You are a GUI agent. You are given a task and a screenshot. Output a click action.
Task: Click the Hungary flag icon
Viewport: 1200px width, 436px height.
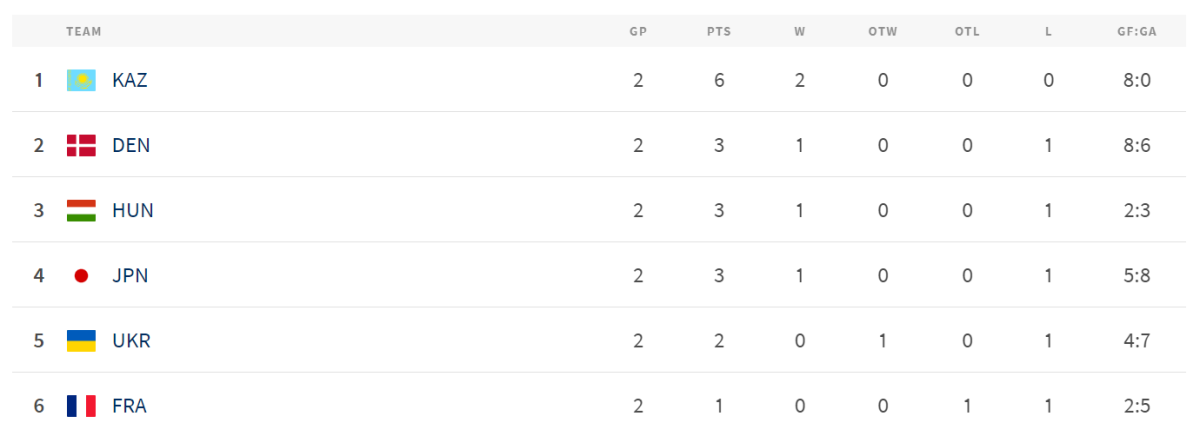[x=81, y=210]
